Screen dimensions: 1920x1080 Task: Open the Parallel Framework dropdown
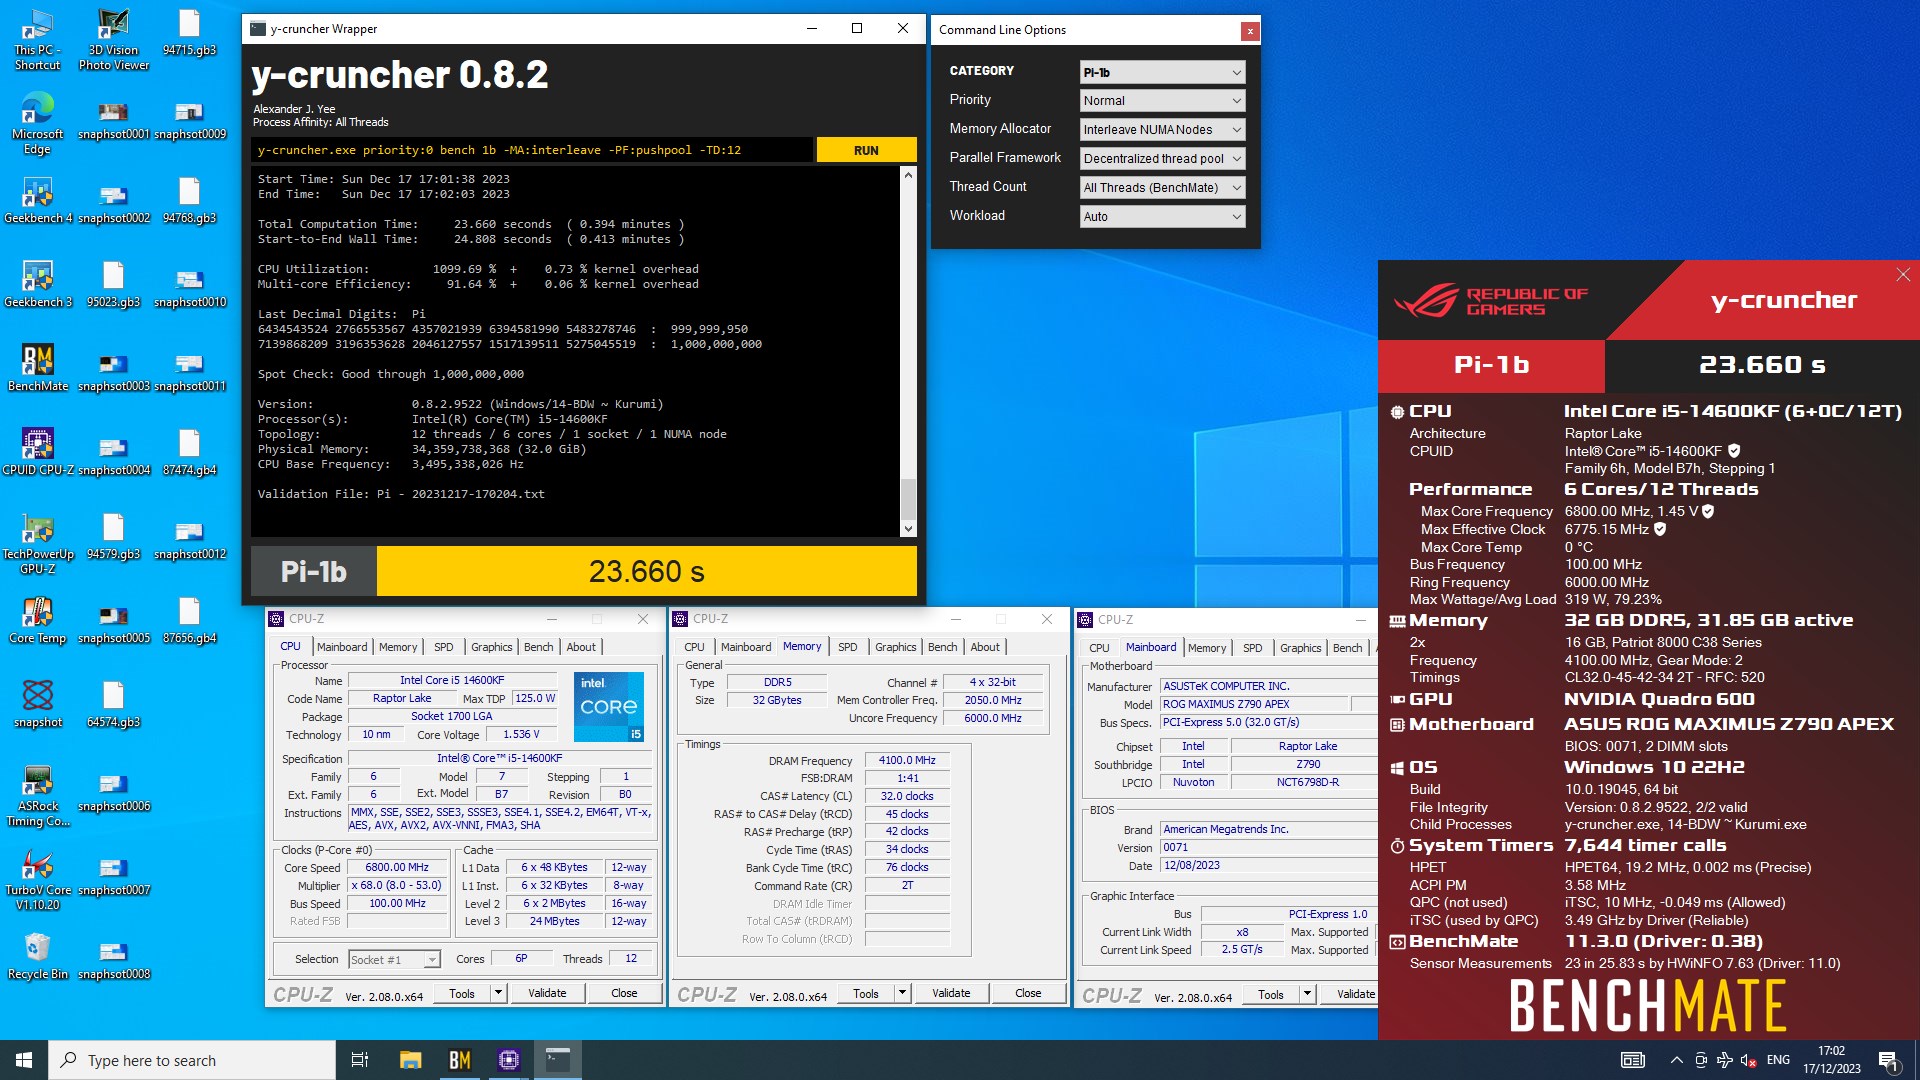coord(1163,159)
